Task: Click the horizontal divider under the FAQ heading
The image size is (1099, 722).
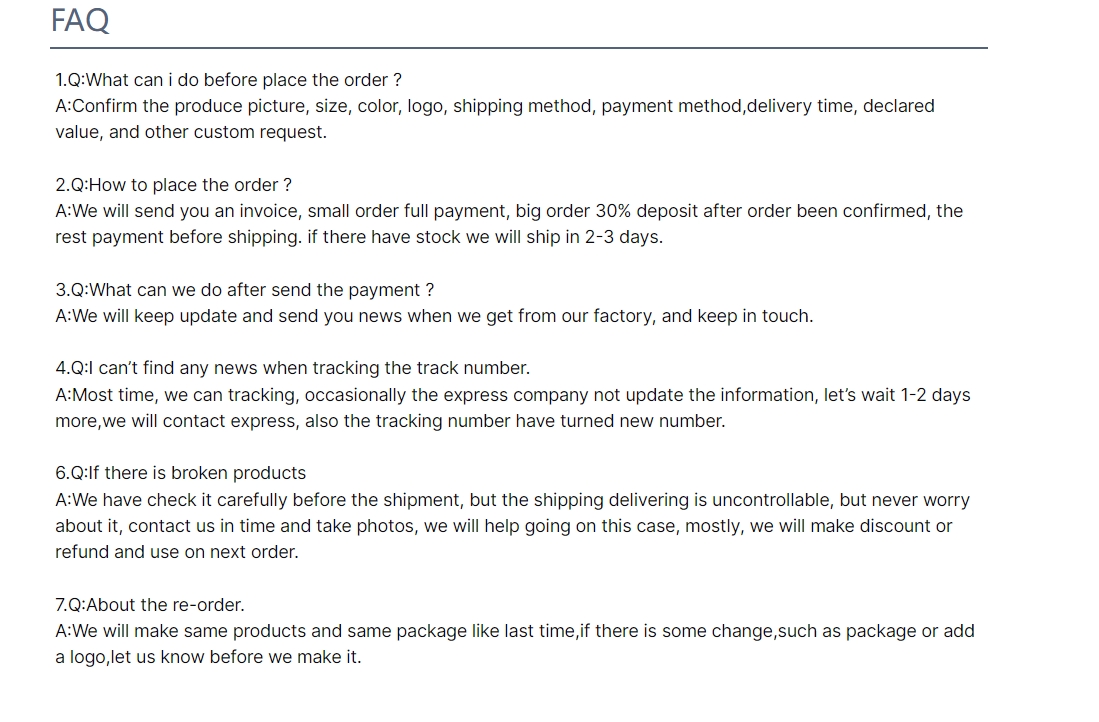Action: (519, 47)
